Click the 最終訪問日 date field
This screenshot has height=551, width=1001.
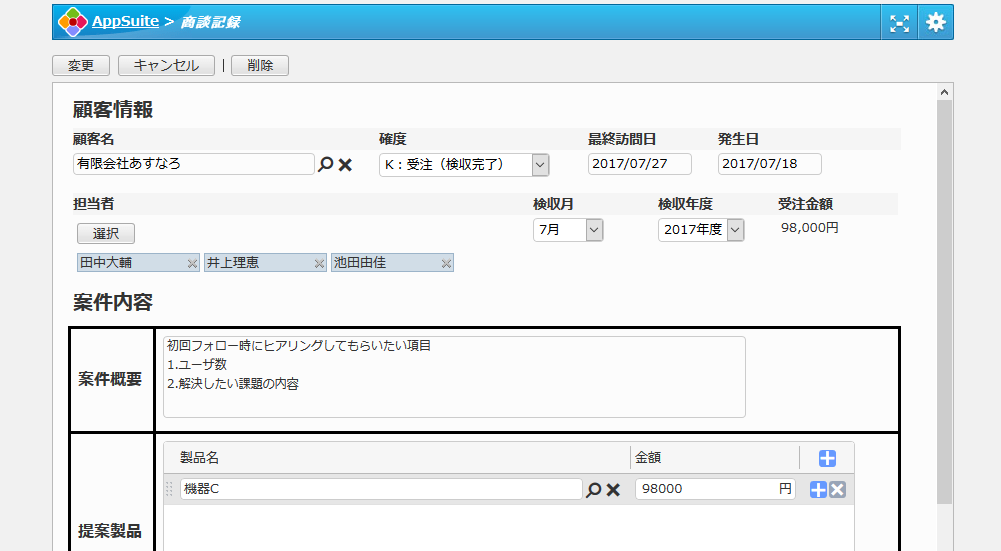[x=640, y=164]
